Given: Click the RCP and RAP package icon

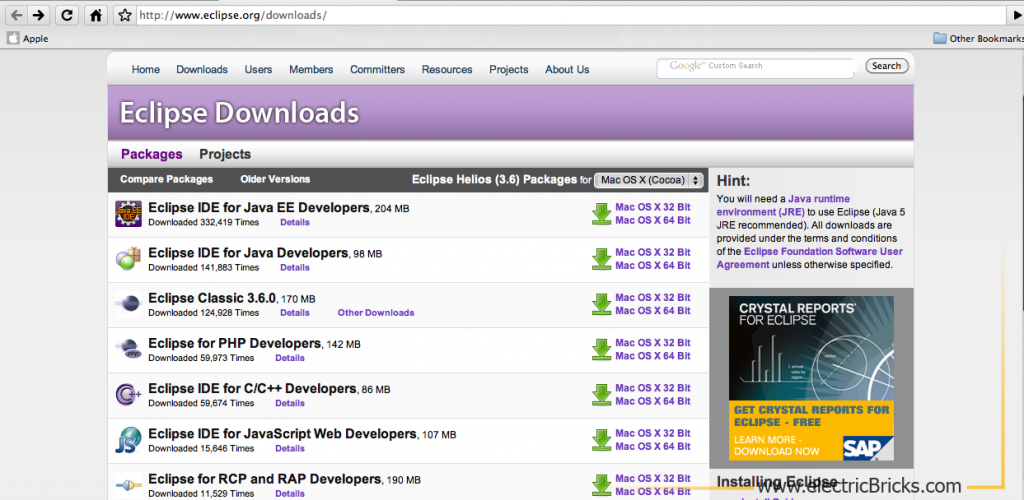Looking at the screenshot, I should 128,485.
